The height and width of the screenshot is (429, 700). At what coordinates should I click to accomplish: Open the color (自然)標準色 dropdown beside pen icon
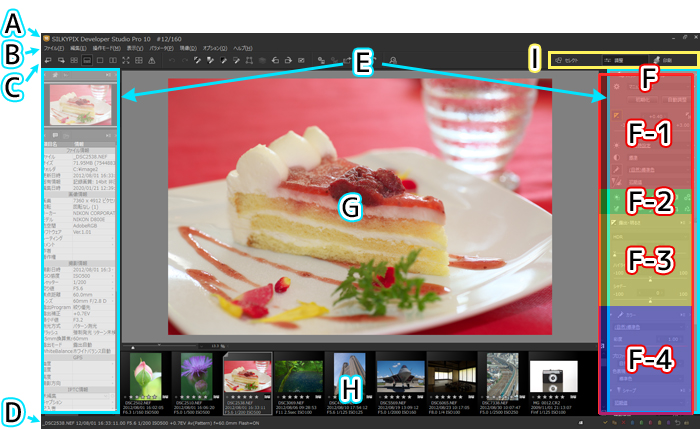click(658, 170)
